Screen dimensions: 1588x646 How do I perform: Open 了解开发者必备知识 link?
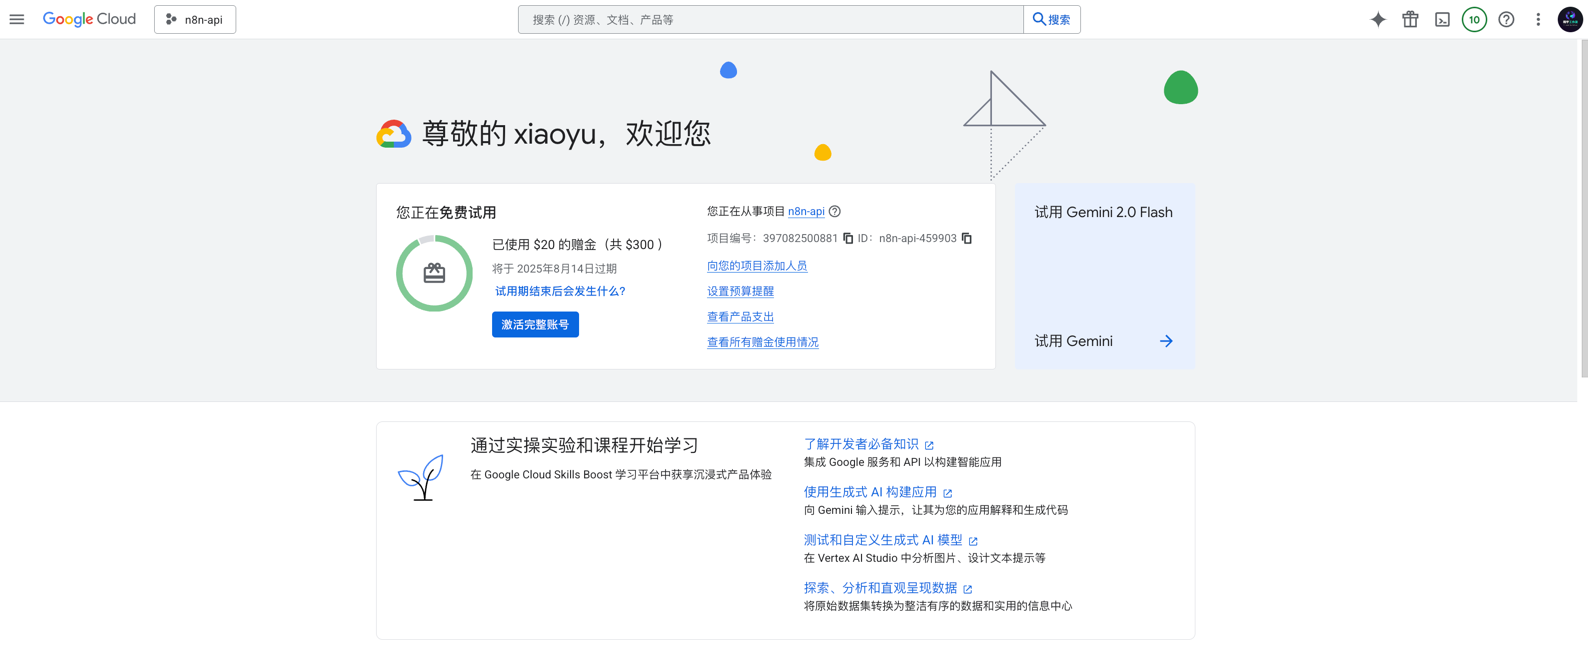pos(861,444)
